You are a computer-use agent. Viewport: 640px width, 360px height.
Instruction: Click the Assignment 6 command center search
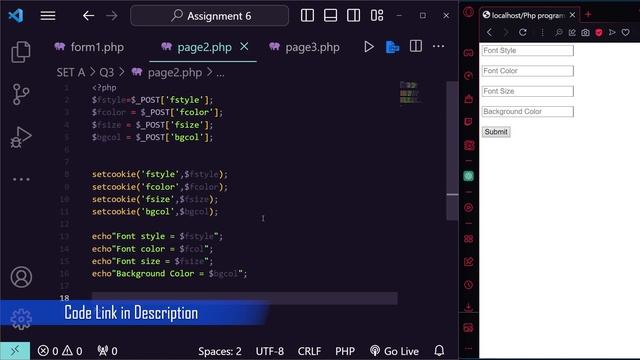(209, 16)
